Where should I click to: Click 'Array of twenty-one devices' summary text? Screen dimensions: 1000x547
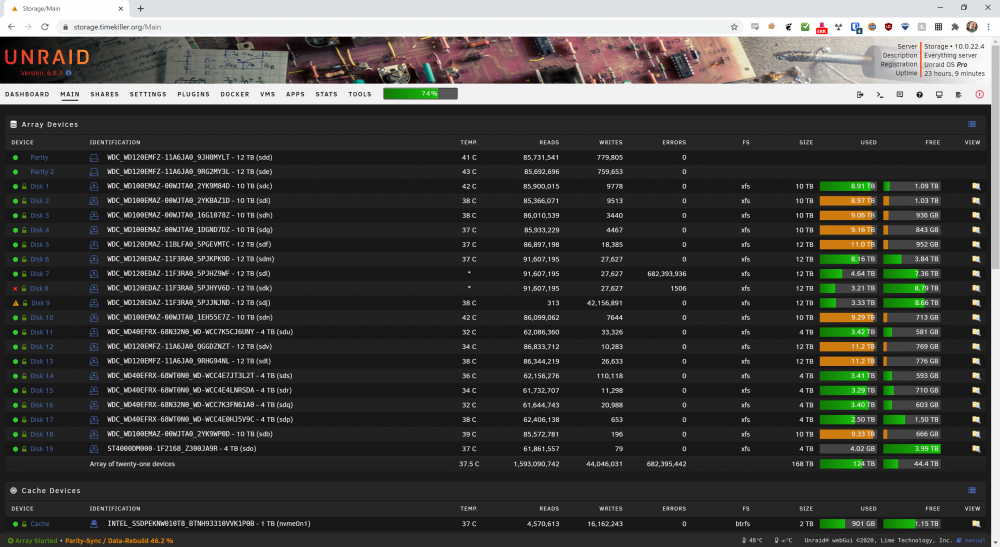point(132,464)
